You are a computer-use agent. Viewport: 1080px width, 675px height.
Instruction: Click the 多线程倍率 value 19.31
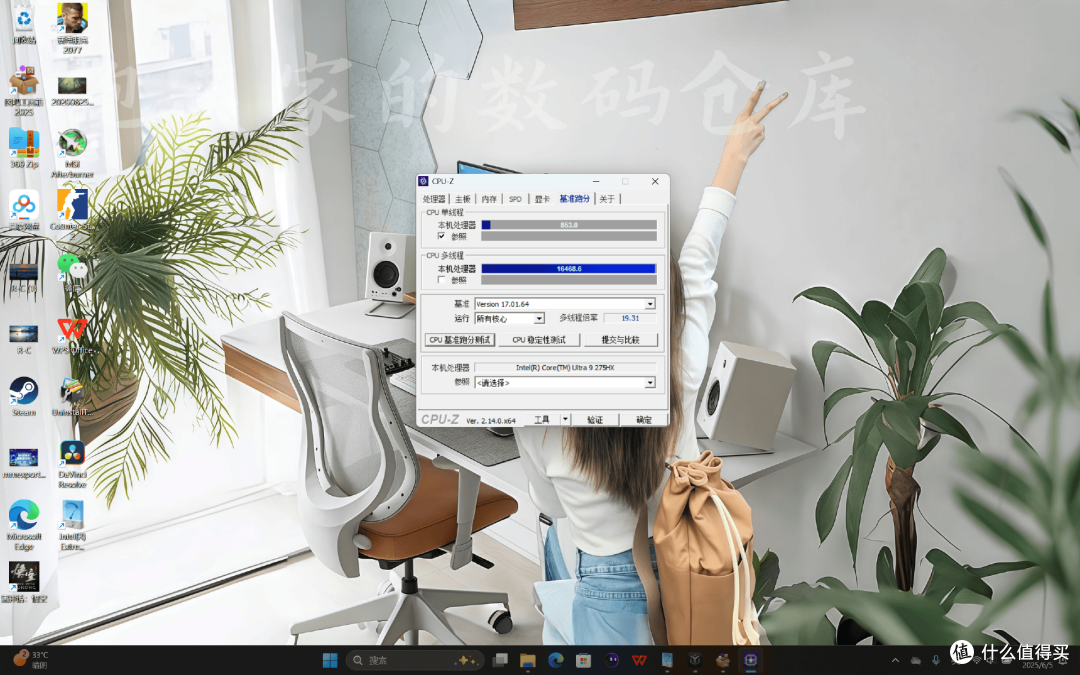[x=630, y=318]
